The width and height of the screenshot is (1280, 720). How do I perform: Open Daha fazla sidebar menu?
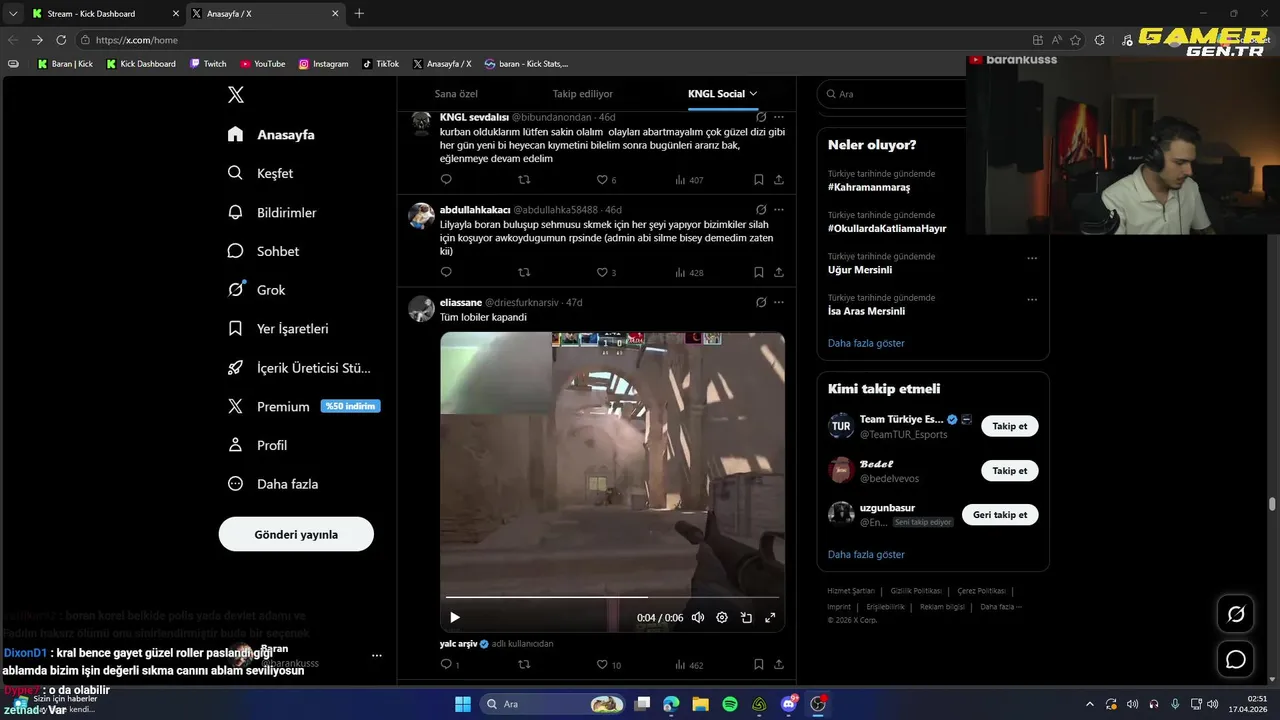273,484
